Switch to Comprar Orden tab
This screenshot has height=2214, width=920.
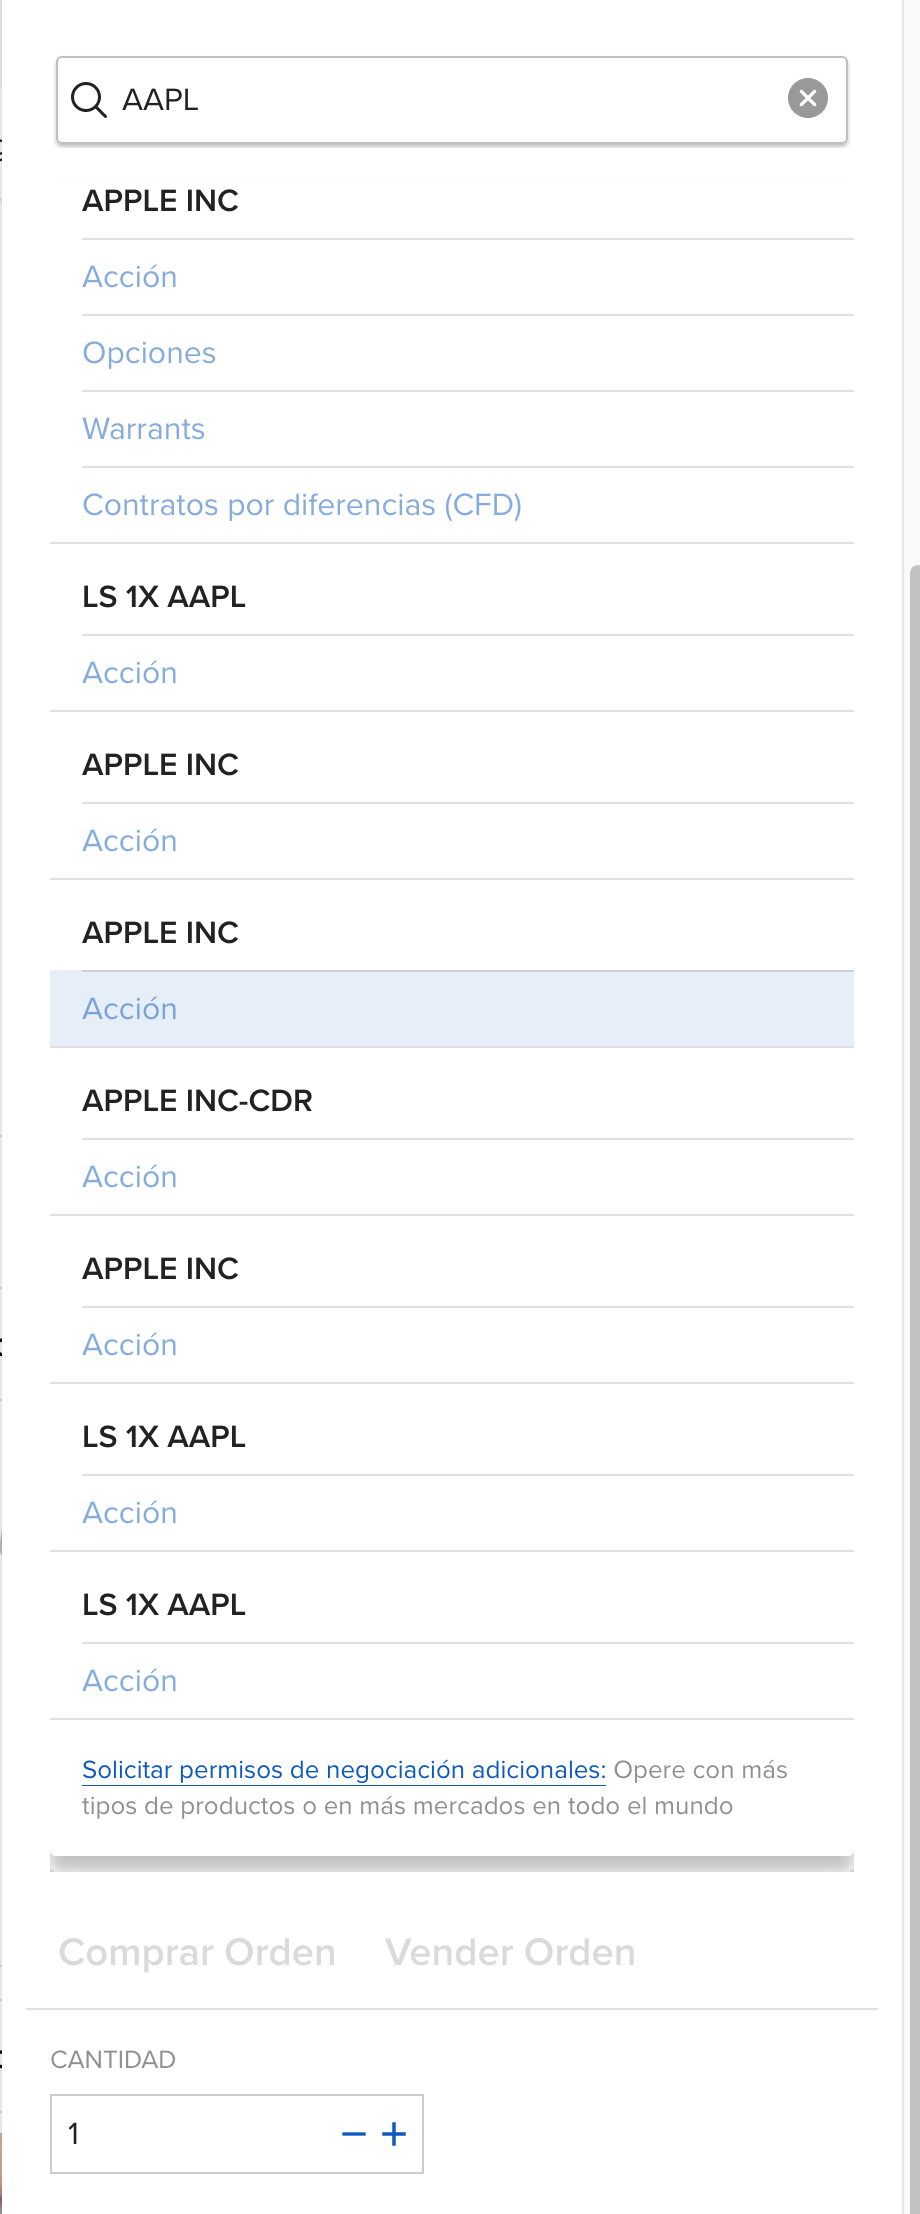[197, 1952]
